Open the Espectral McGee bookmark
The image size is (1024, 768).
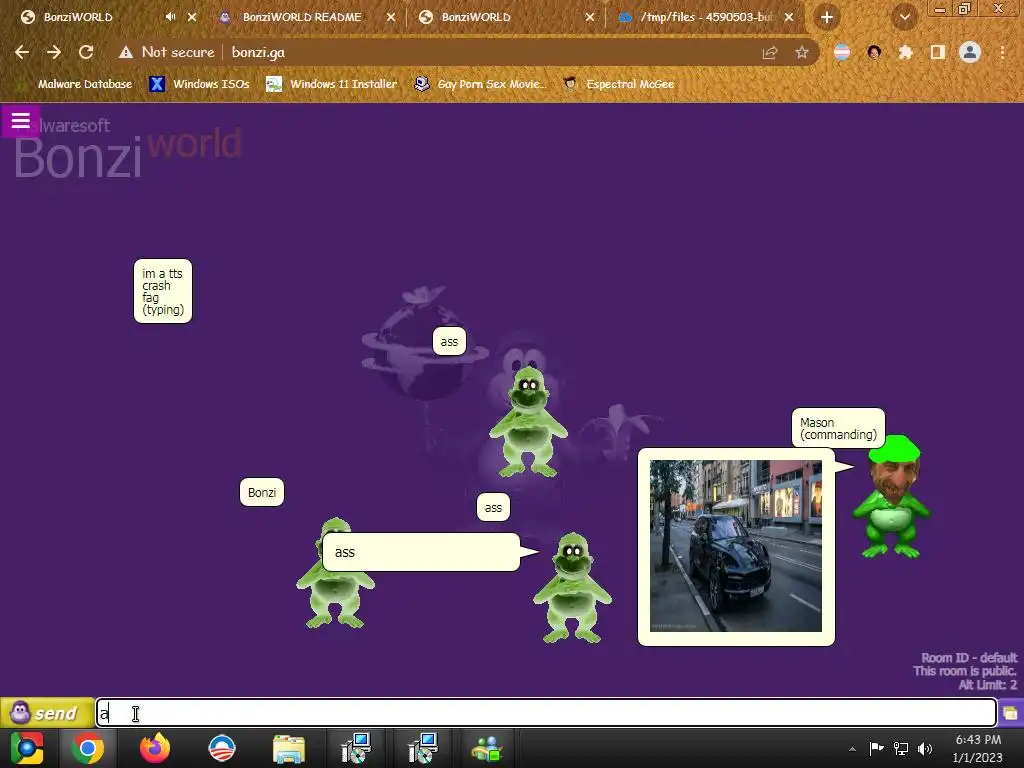[x=619, y=84]
